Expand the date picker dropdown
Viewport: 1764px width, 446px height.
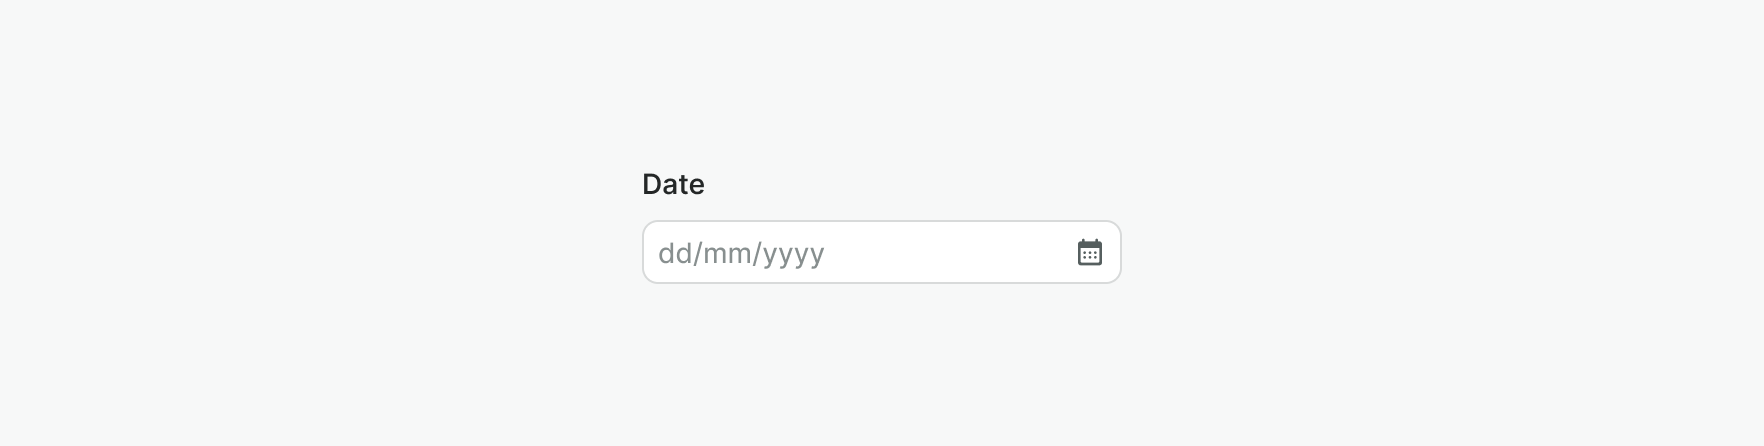tap(1089, 252)
